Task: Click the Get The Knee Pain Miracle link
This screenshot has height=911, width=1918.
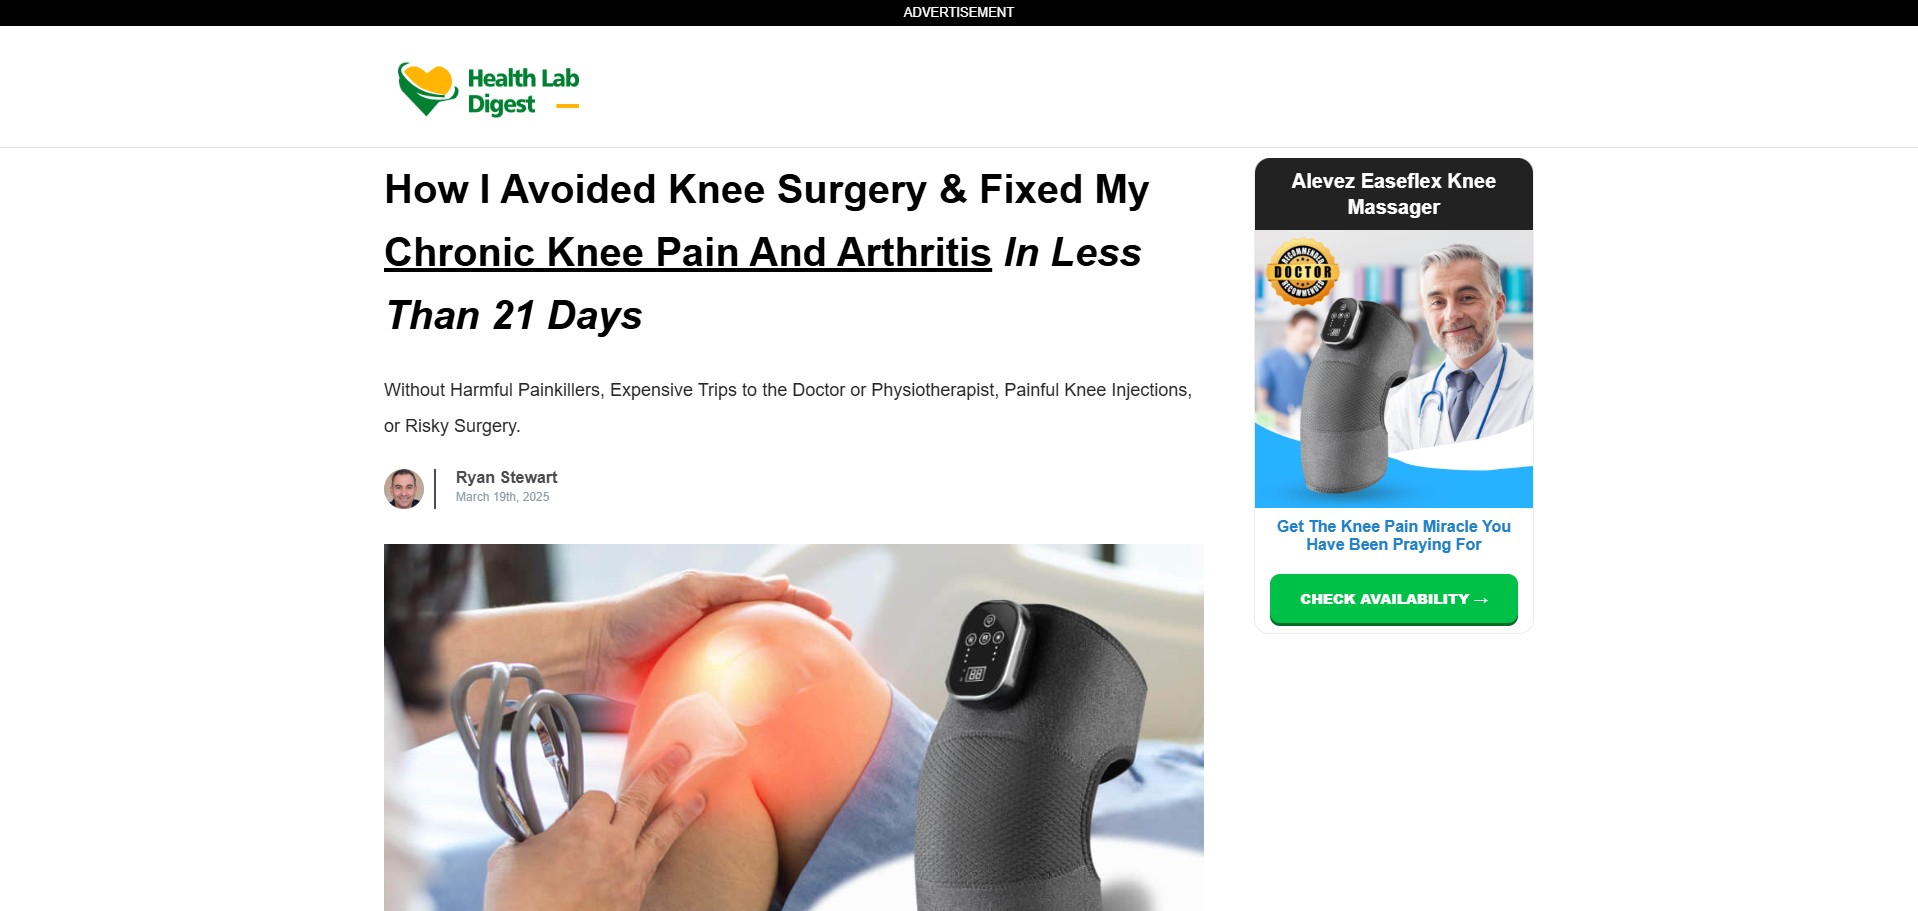Action: coord(1393,535)
